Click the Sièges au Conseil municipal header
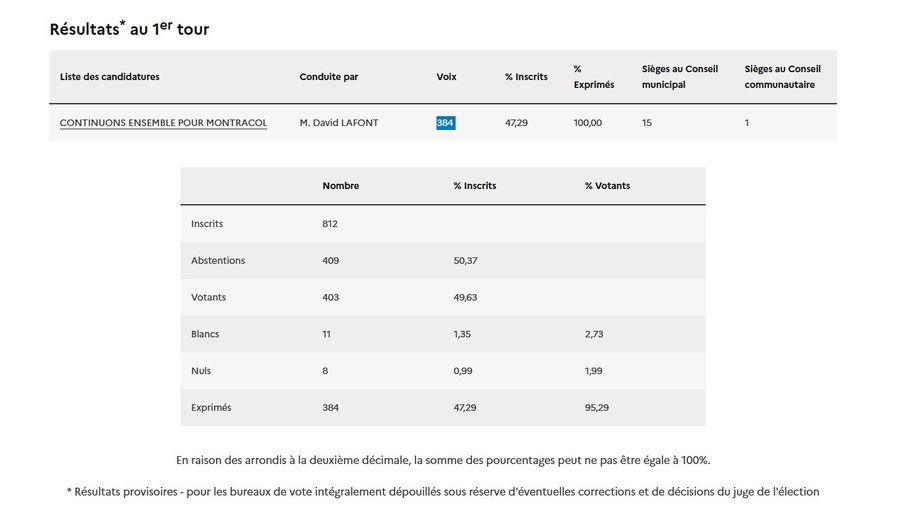 680,77
